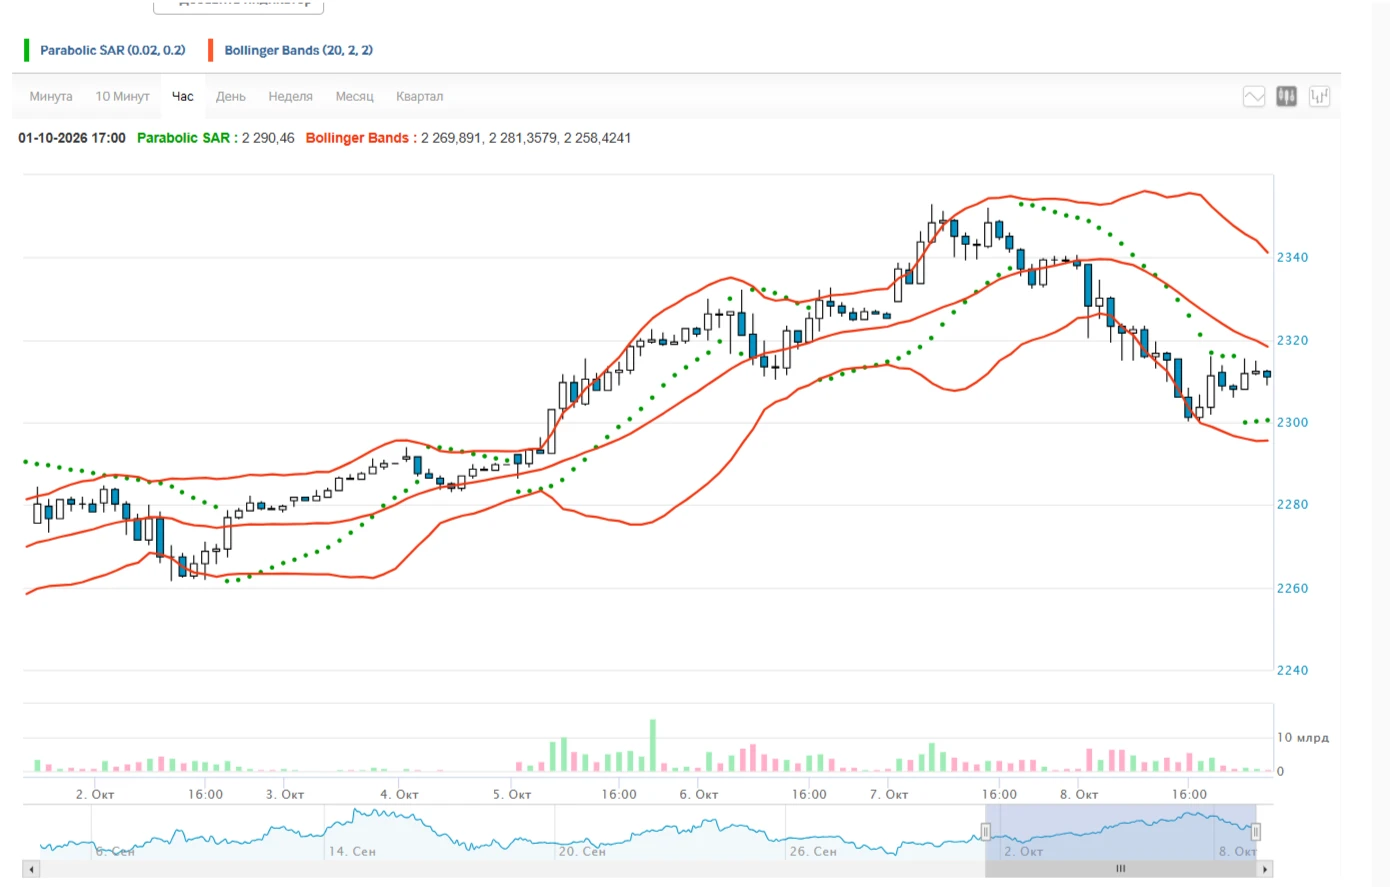
Task: Click the navigator horizontal scrollbar thumb
Action: pos(1120,869)
